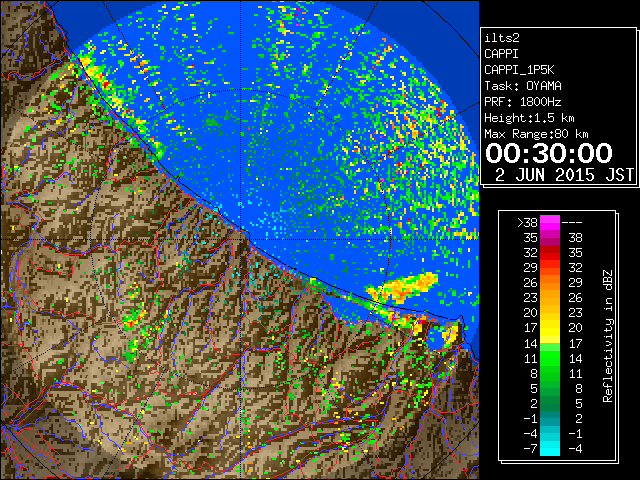Click the '2 JUN 2015 JST' date
Screen dimensions: 640x480
[x=564, y=175]
